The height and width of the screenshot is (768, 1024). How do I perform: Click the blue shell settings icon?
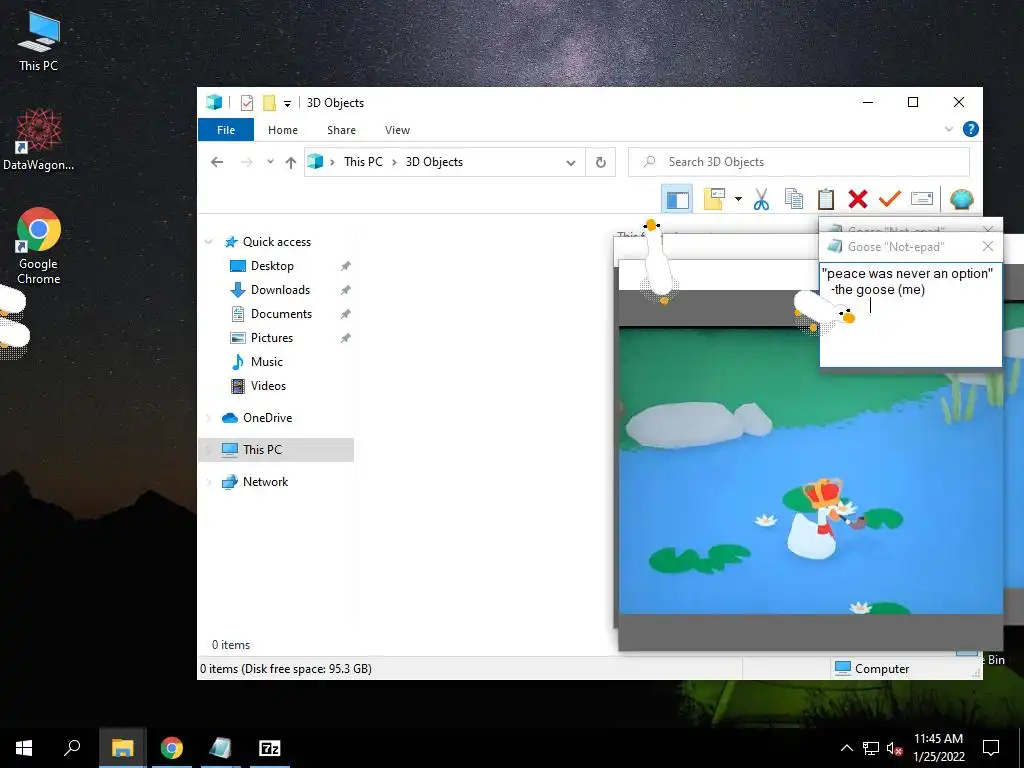(961, 199)
